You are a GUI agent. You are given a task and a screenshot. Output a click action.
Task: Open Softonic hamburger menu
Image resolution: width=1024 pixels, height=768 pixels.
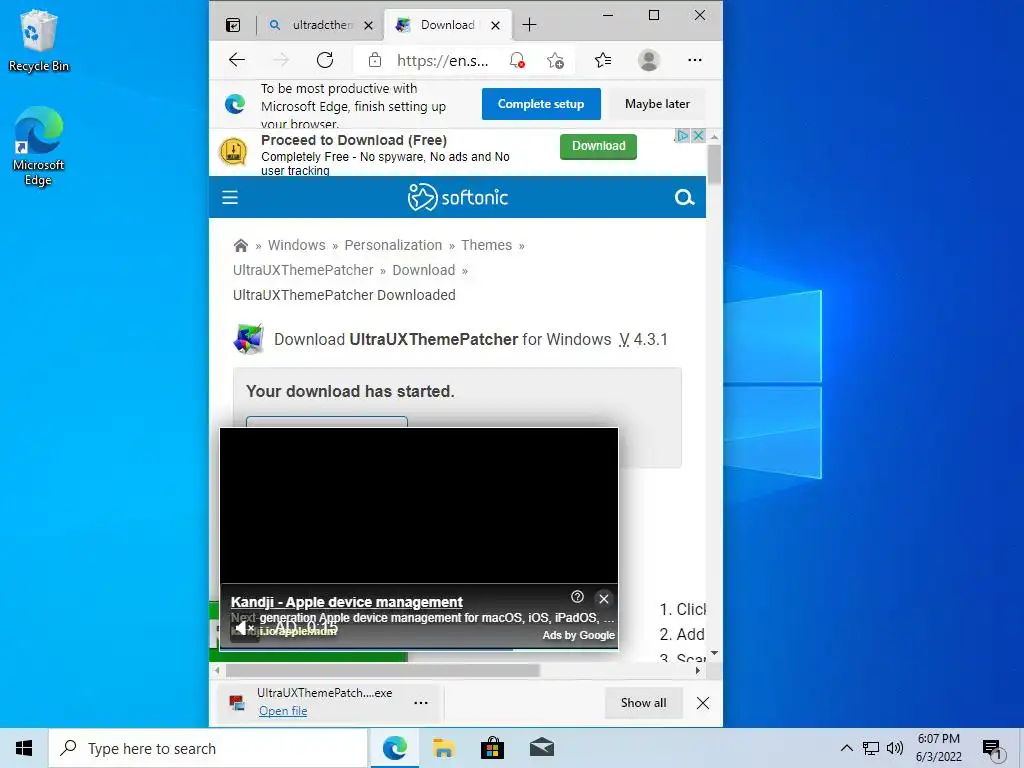coord(230,197)
